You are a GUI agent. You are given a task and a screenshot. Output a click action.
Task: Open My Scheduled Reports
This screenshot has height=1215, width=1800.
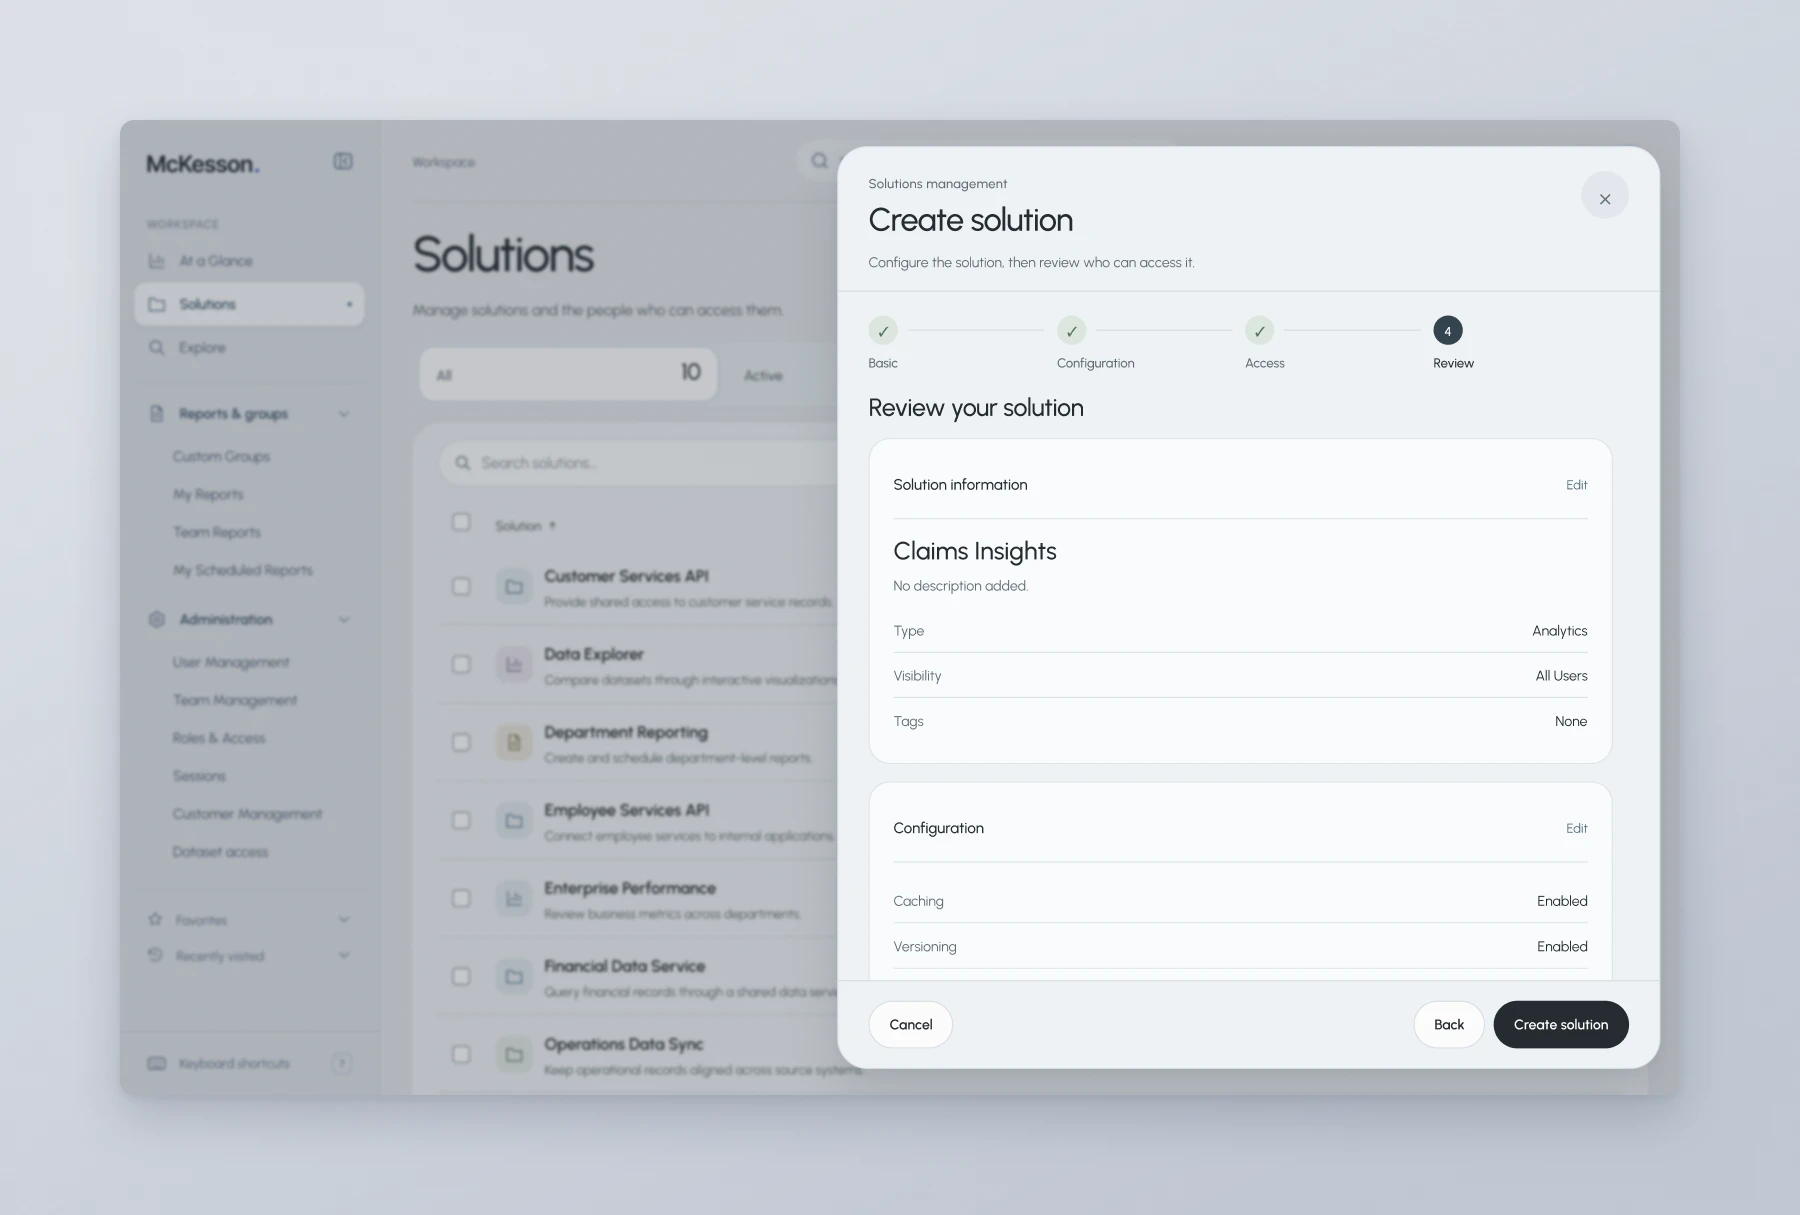click(x=243, y=570)
